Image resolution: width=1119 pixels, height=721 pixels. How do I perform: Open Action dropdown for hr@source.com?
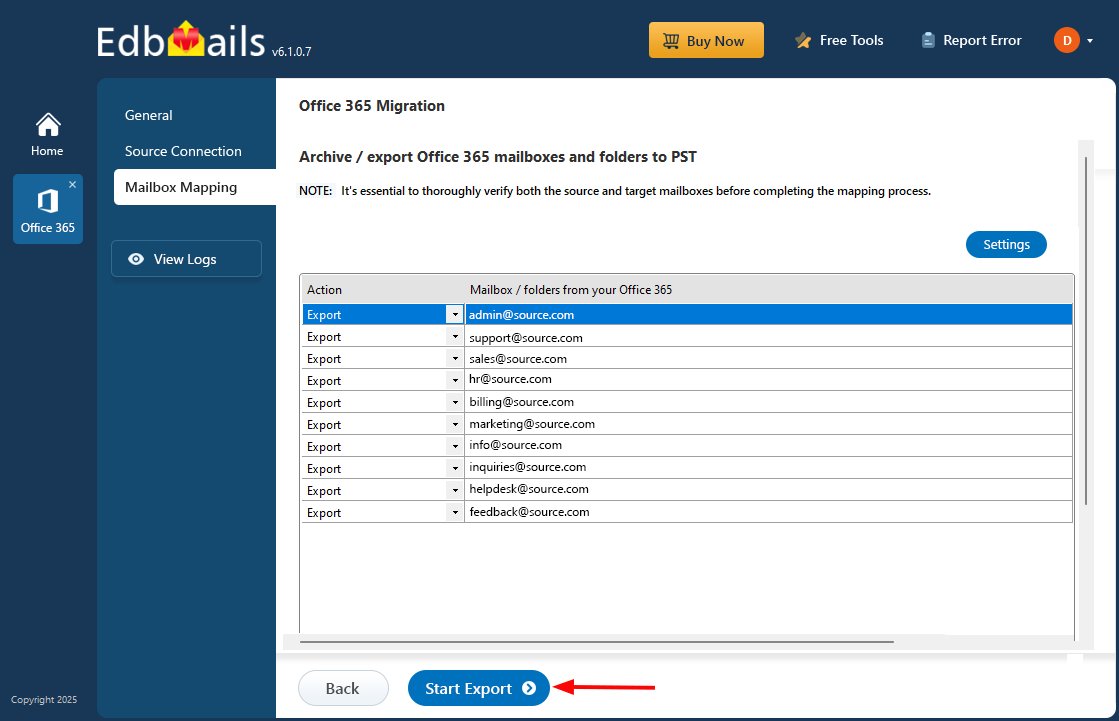pyautogui.click(x=455, y=380)
